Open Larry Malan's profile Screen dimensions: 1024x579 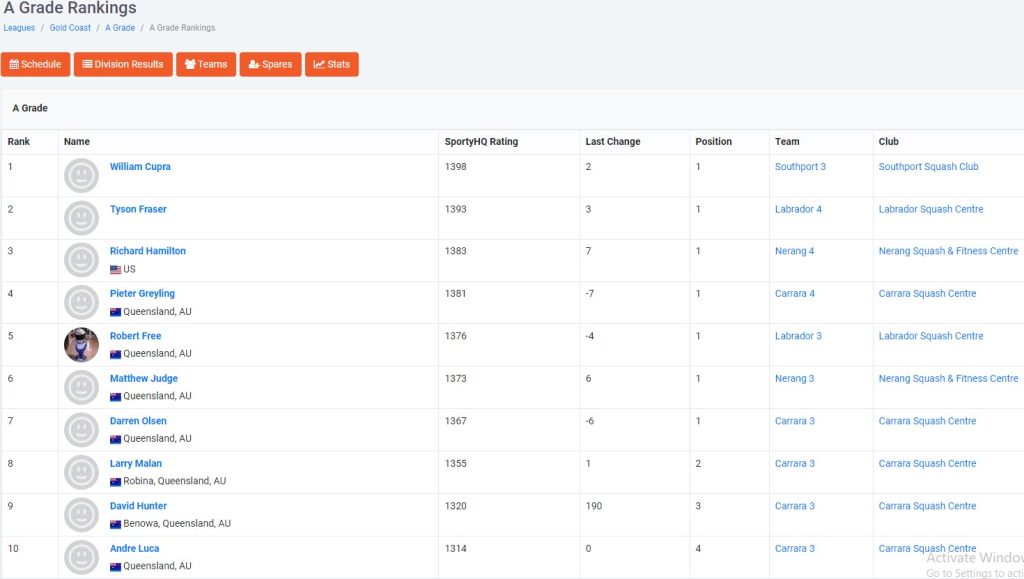click(136, 463)
